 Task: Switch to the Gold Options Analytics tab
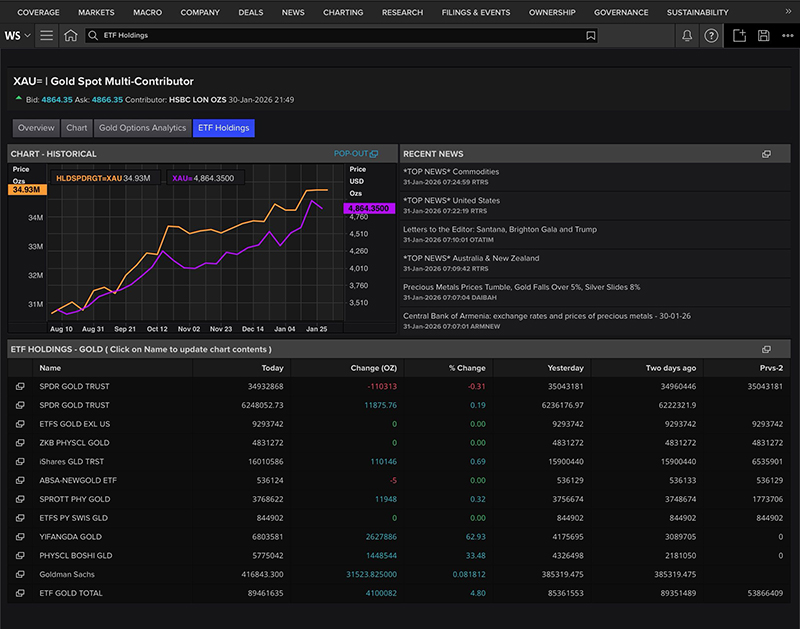coord(142,128)
